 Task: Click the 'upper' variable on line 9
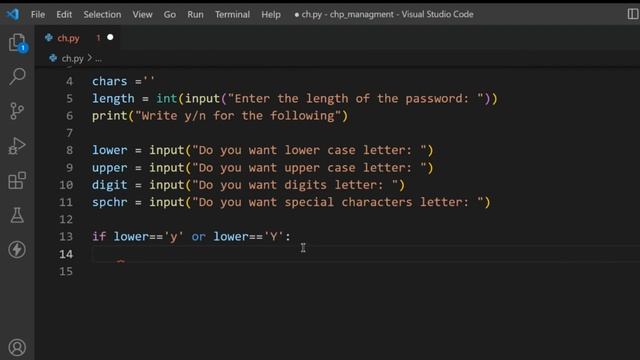(109, 168)
